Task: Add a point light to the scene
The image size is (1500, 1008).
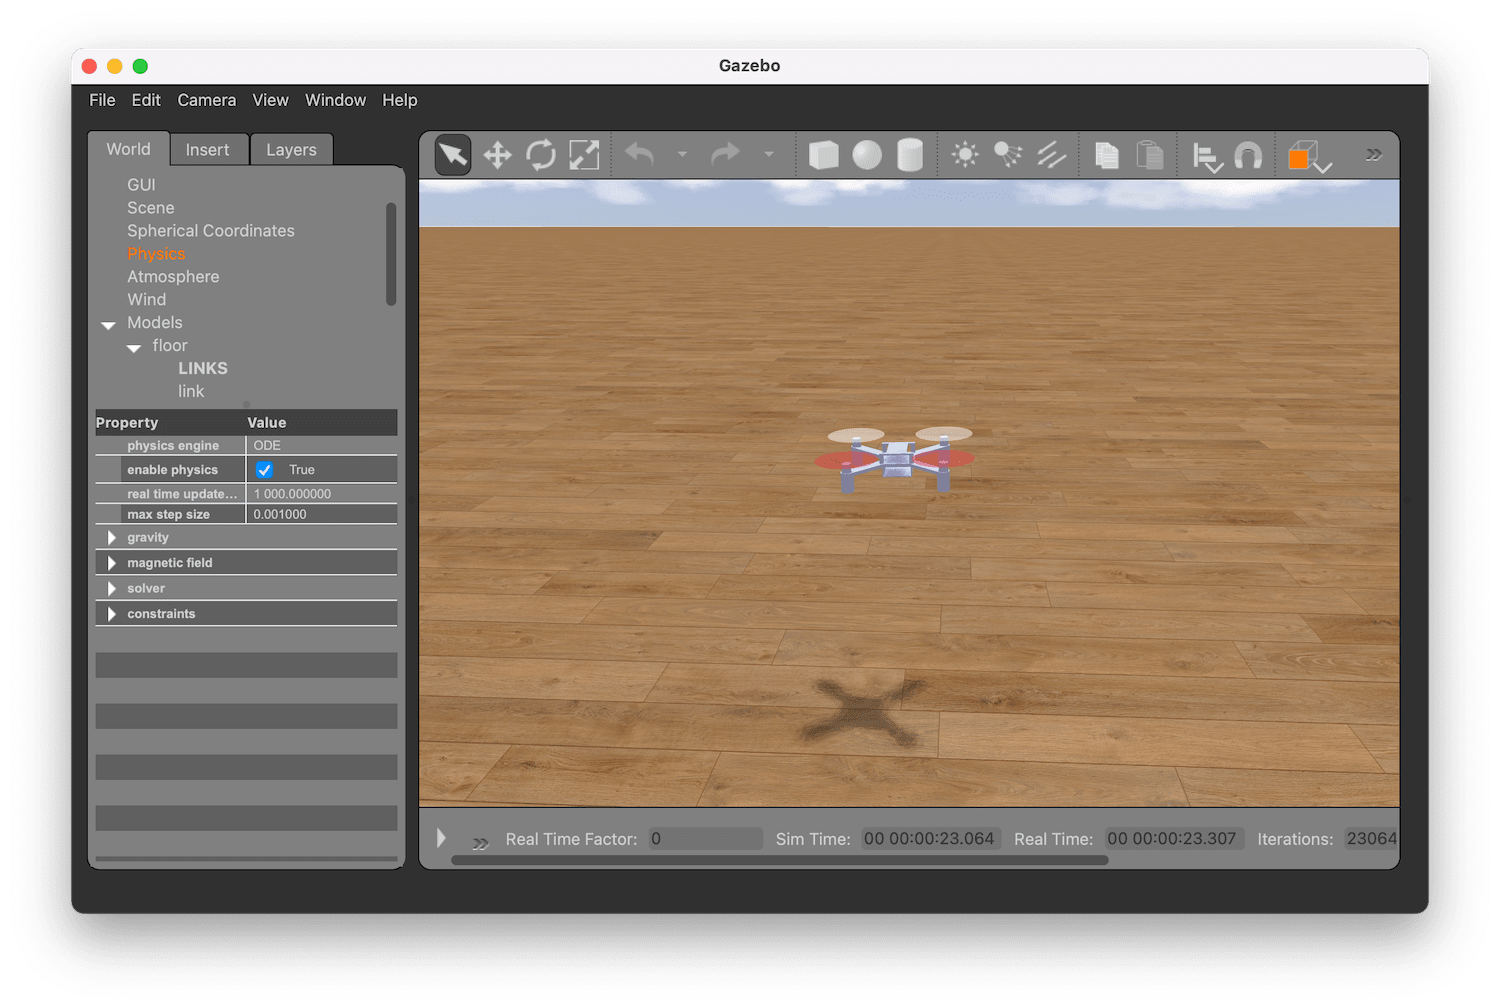Action: click(964, 155)
